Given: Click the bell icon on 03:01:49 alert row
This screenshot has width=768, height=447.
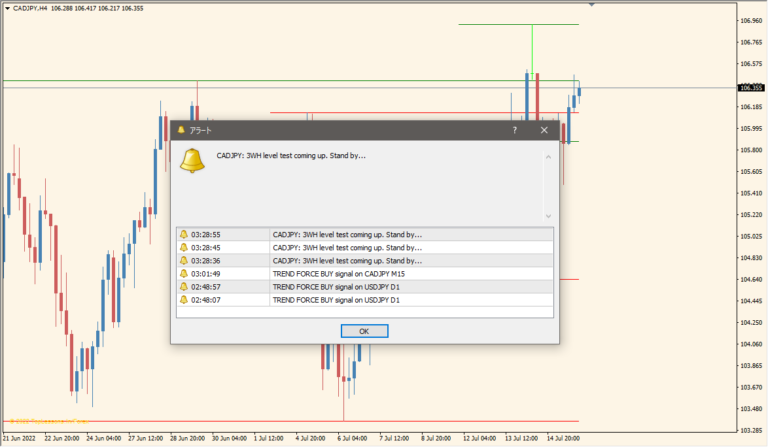Looking at the screenshot, I should click(184, 273).
